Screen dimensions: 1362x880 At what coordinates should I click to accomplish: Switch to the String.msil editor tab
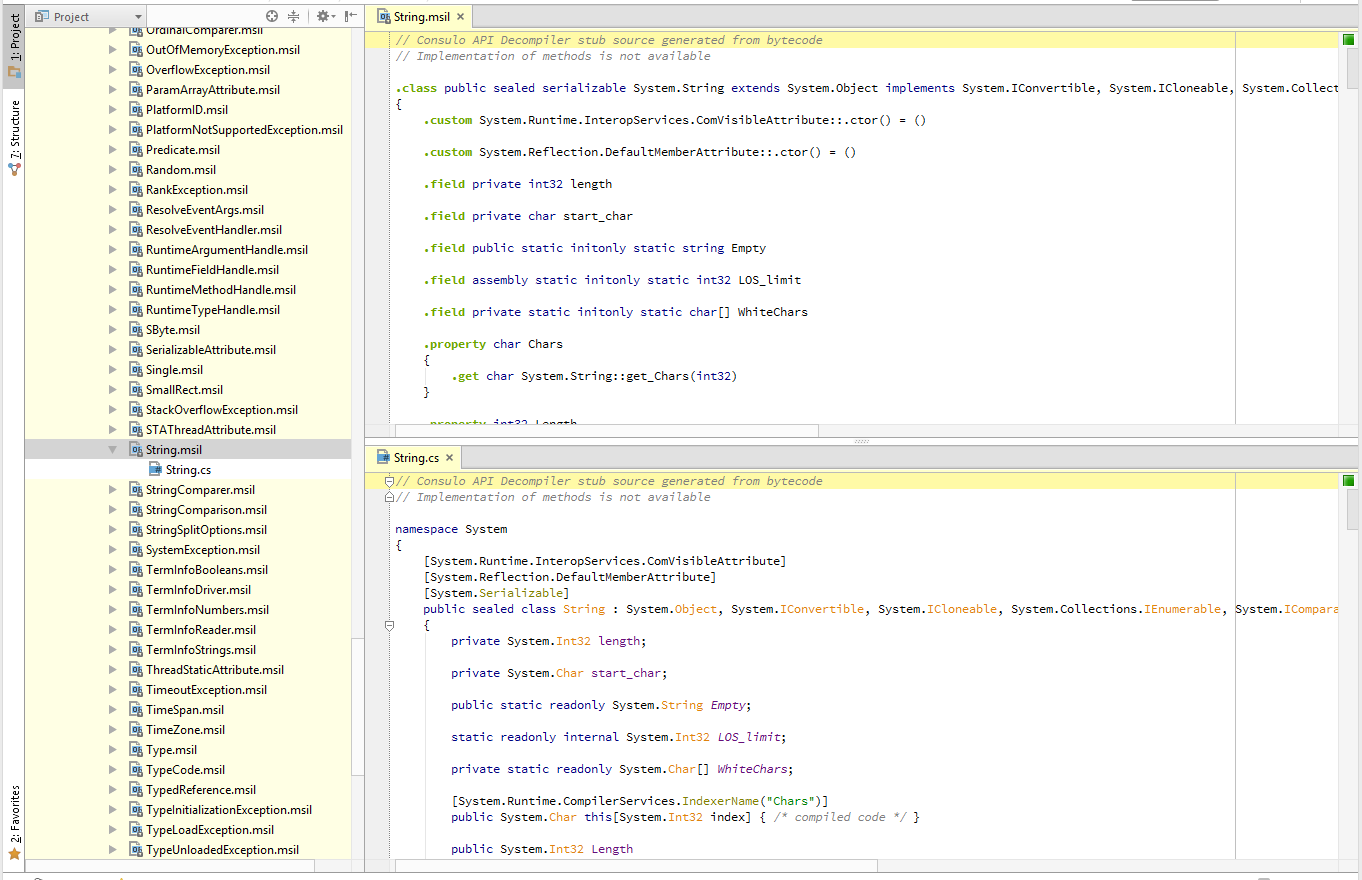[x=421, y=16]
